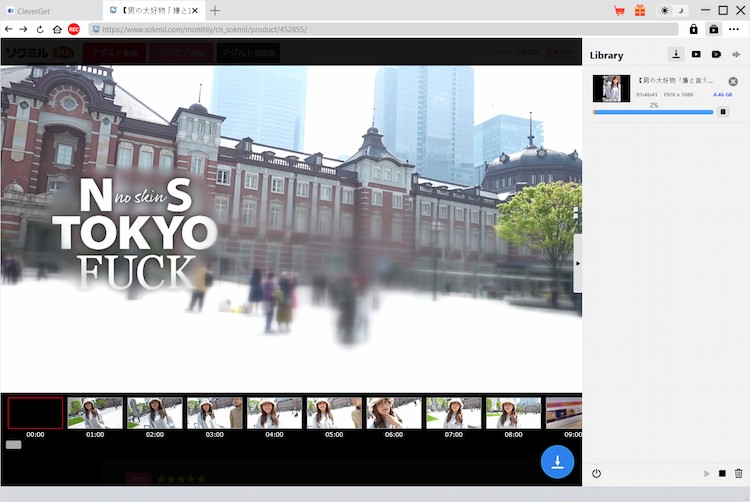The image size is (750, 502).
Task: Open the shopping cart icon
Action: click(620, 10)
